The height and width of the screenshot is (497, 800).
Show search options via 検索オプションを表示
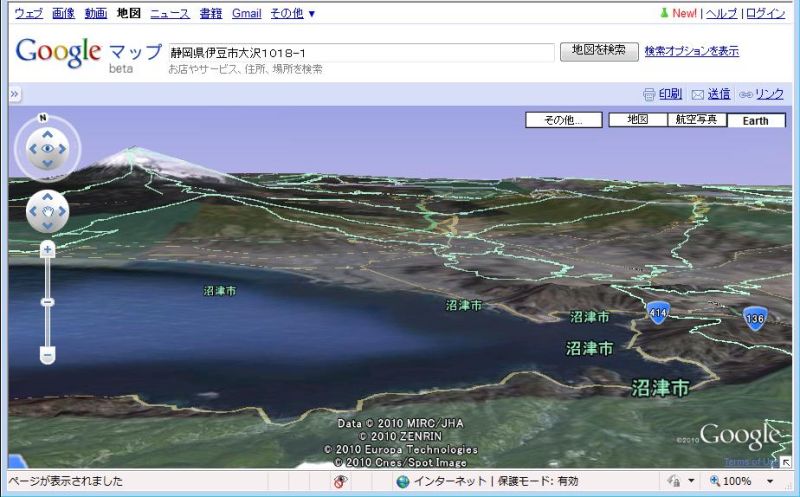pos(691,51)
